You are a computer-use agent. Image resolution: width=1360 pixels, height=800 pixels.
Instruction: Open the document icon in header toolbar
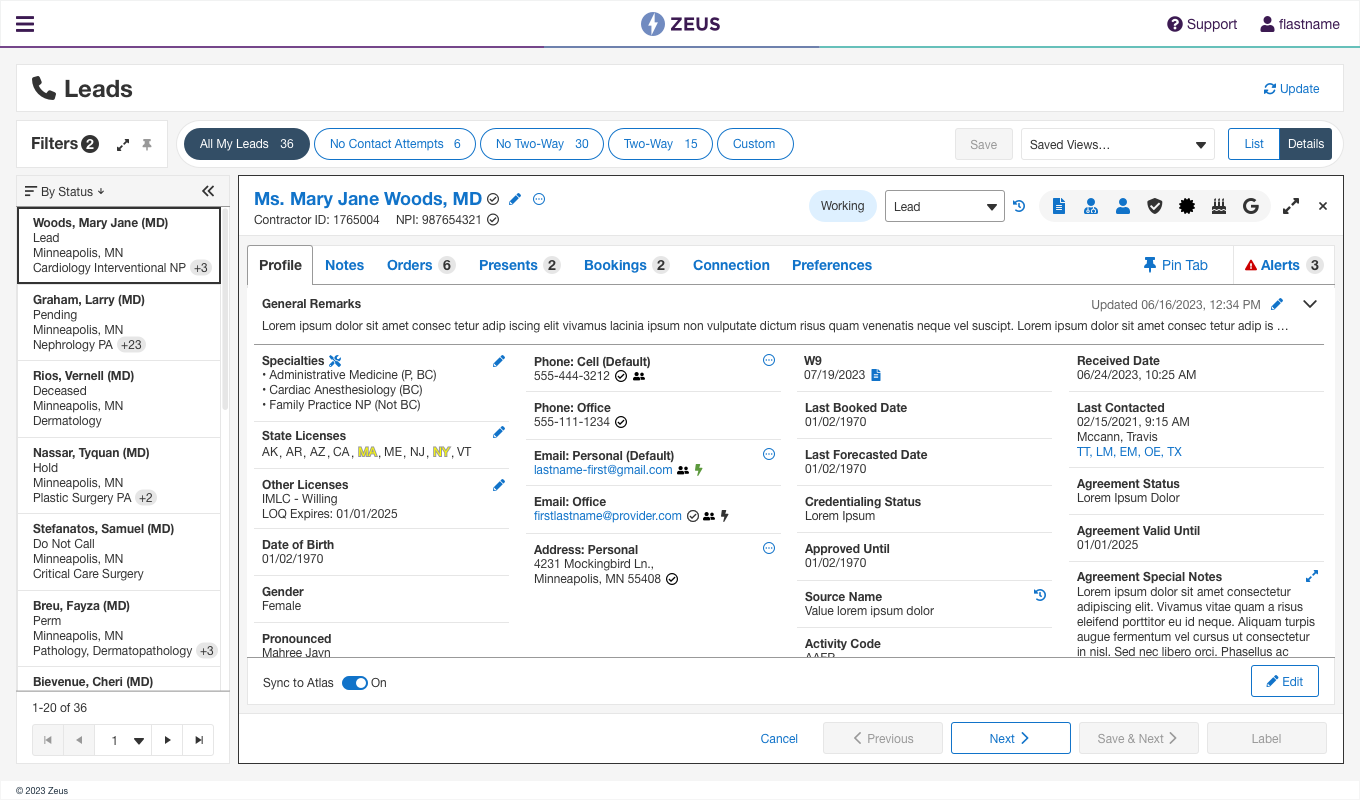(x=1059, y=206)
